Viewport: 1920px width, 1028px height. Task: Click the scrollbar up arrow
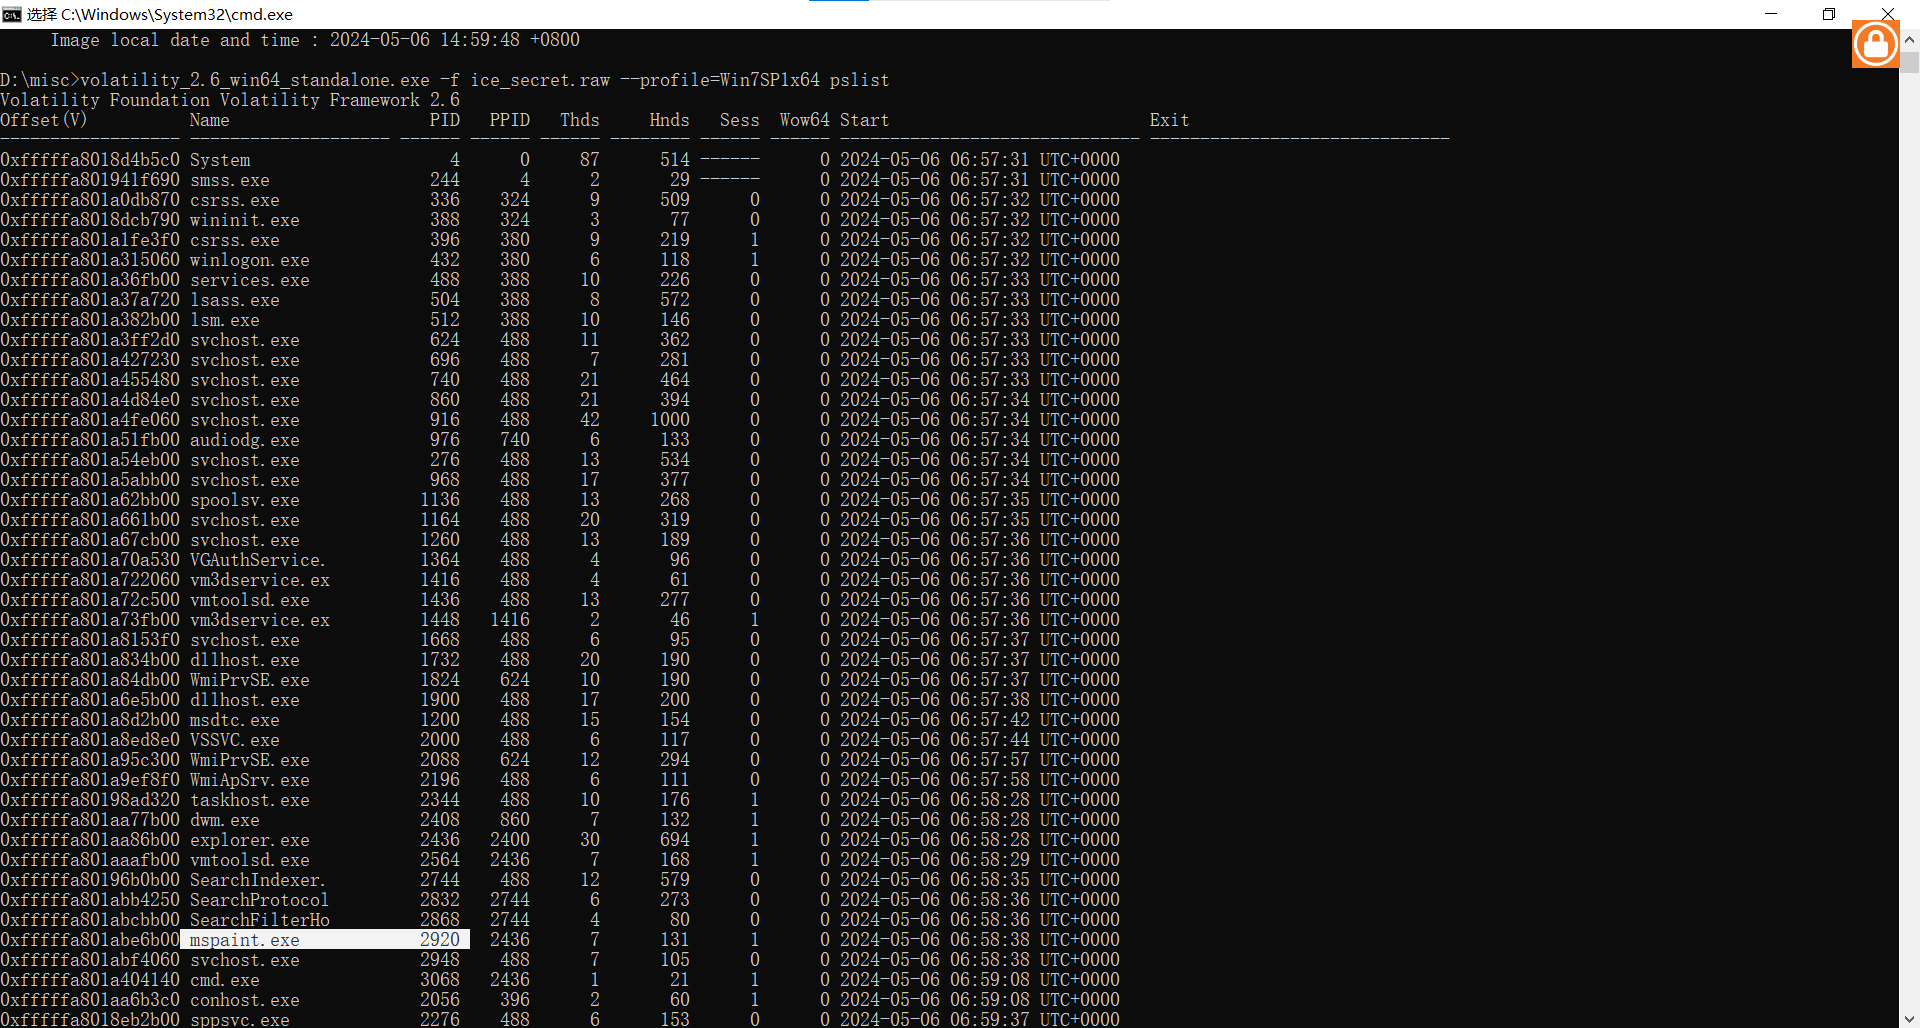click(1909, 40)
